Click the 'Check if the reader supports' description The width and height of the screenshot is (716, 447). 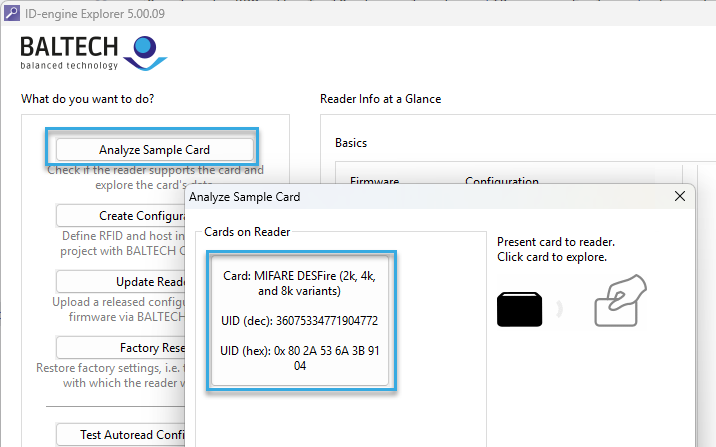point(155,177)
